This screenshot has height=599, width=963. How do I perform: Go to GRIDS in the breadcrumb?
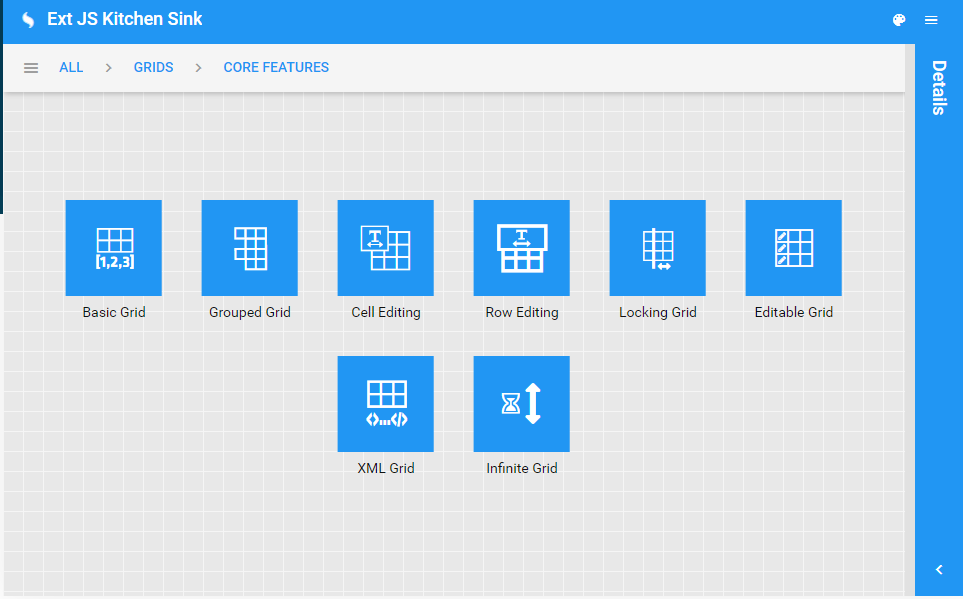[154, 68]
